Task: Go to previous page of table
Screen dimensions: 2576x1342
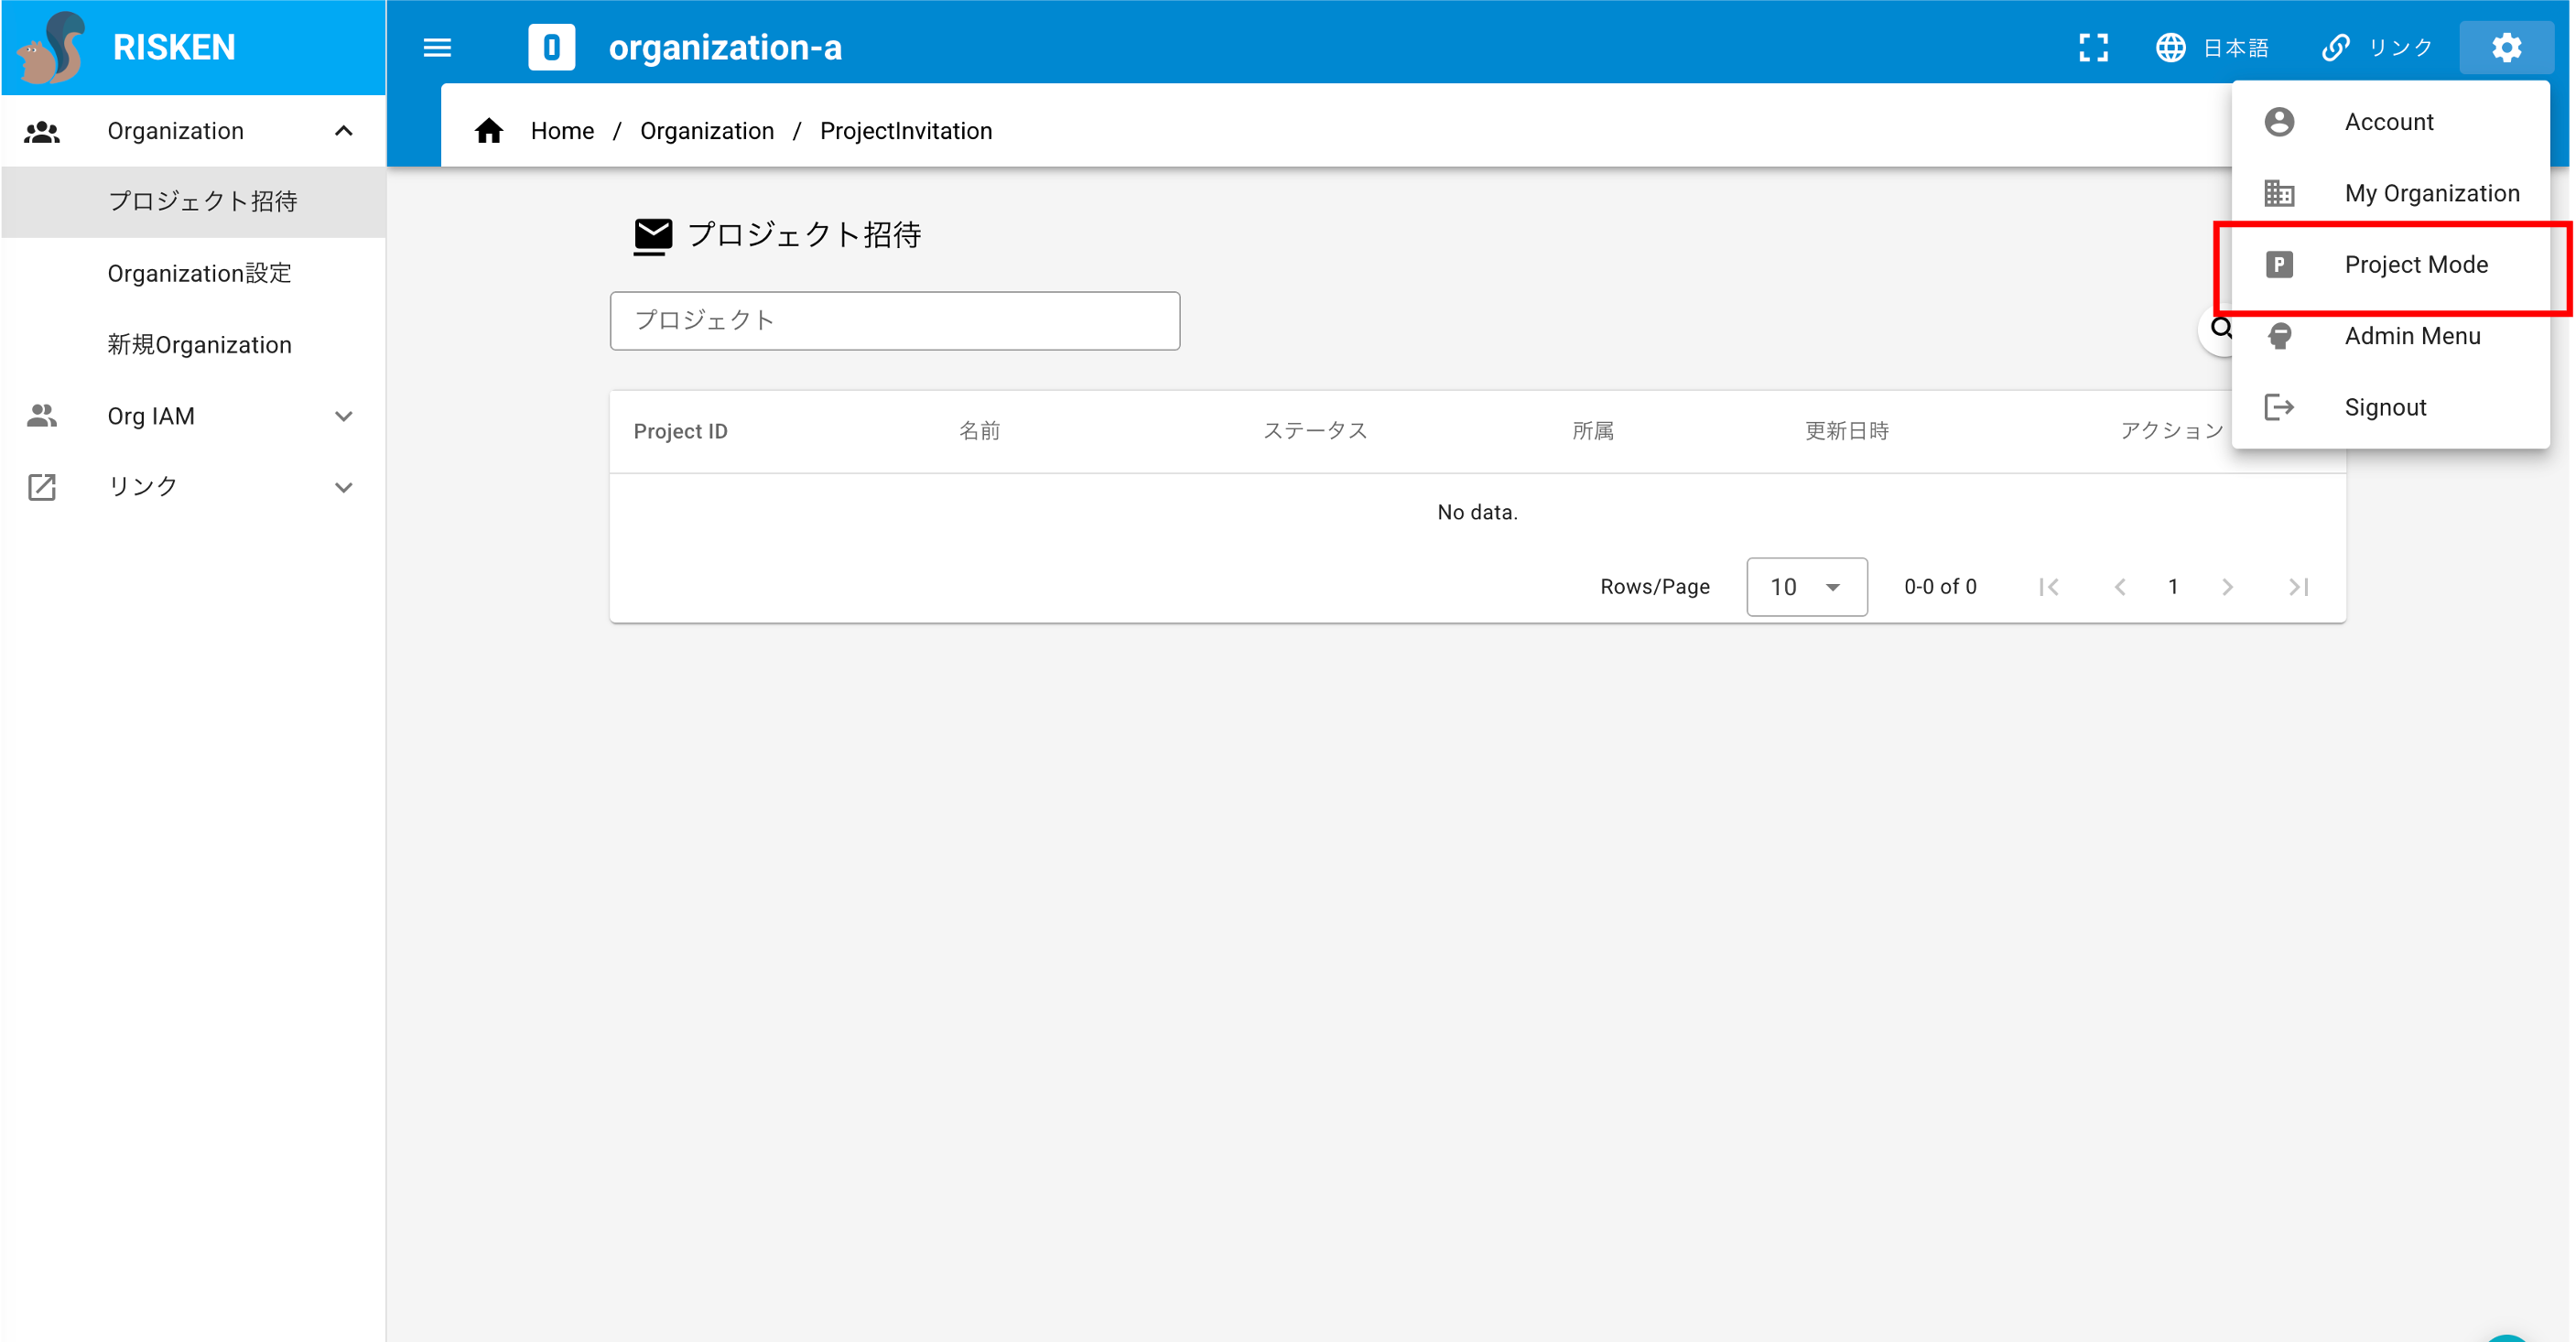Action: coord(2120,587)
